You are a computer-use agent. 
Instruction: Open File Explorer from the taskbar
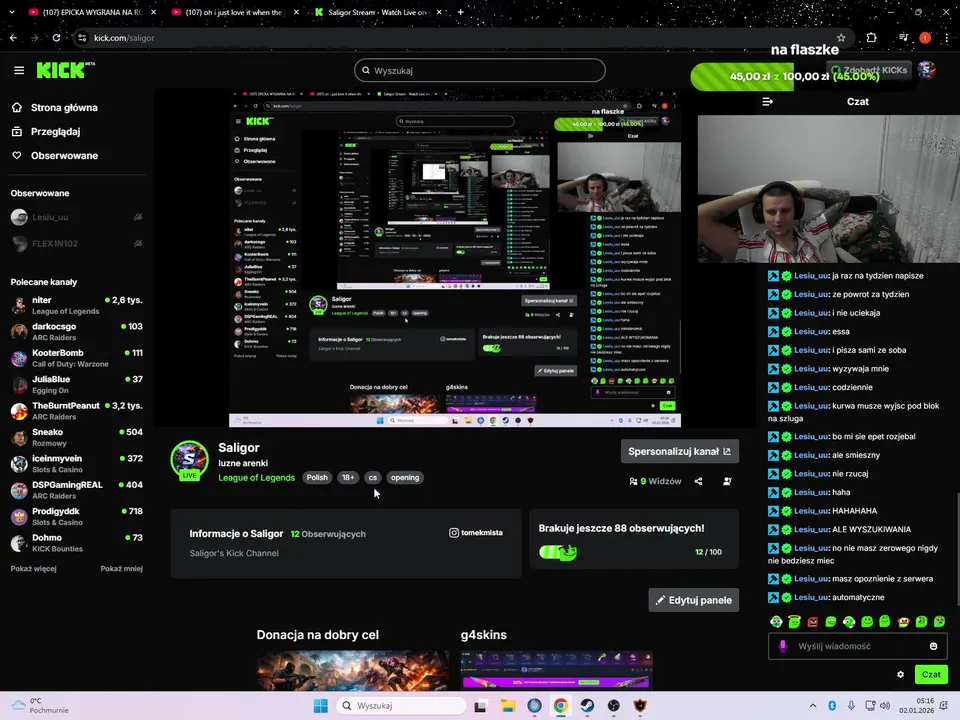pos(508,706)
